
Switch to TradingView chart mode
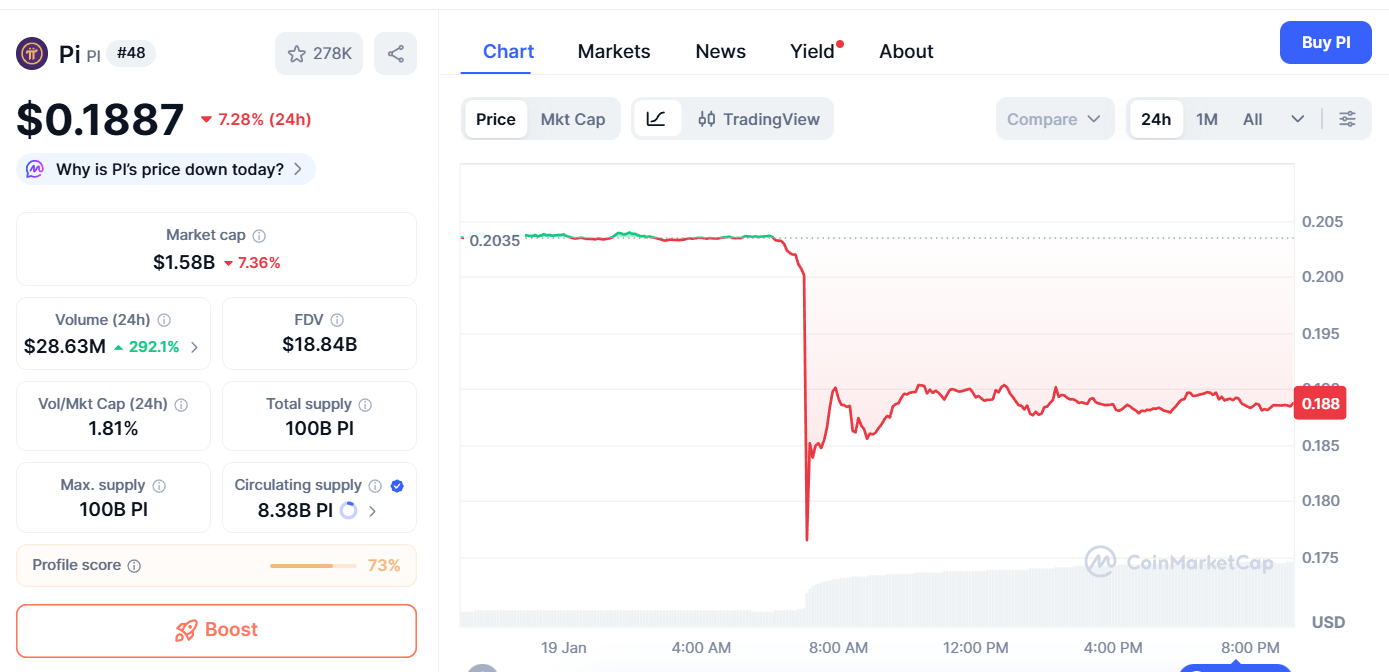tap(759, 119)
